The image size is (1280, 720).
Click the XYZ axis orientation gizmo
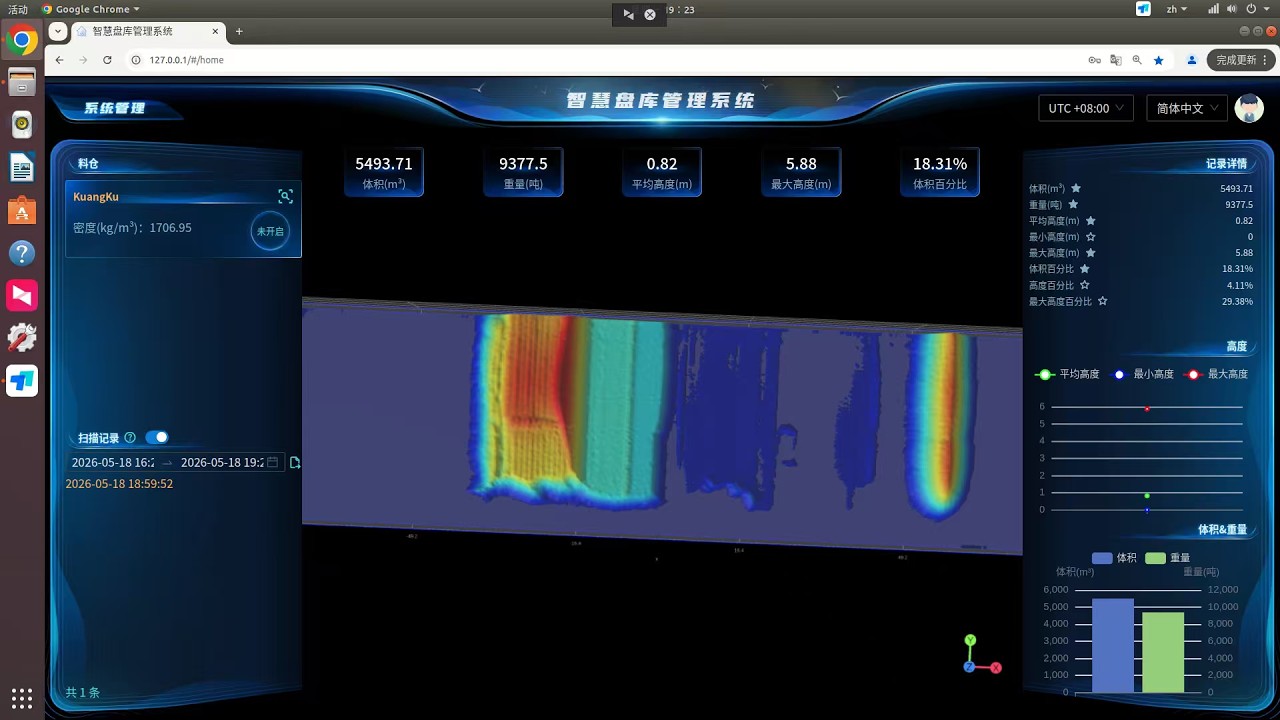tap(980, 654)
